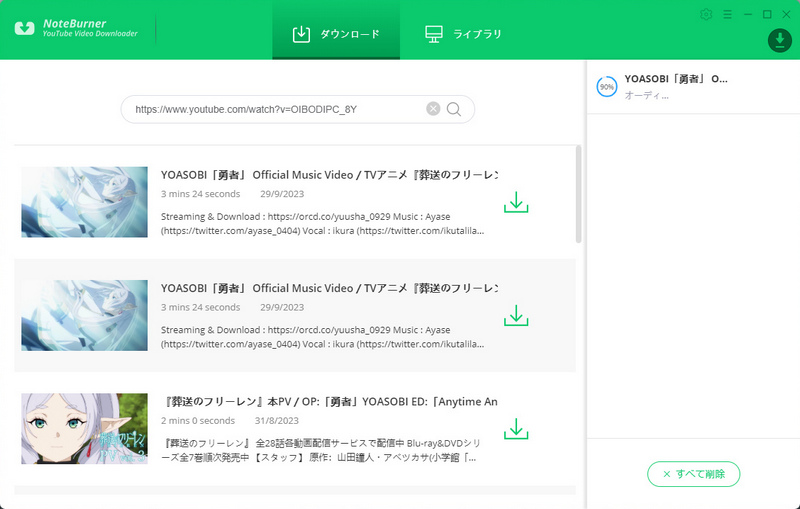
Task: Click the NoteBurner logo icon
Action: click(x=24, y=28)
